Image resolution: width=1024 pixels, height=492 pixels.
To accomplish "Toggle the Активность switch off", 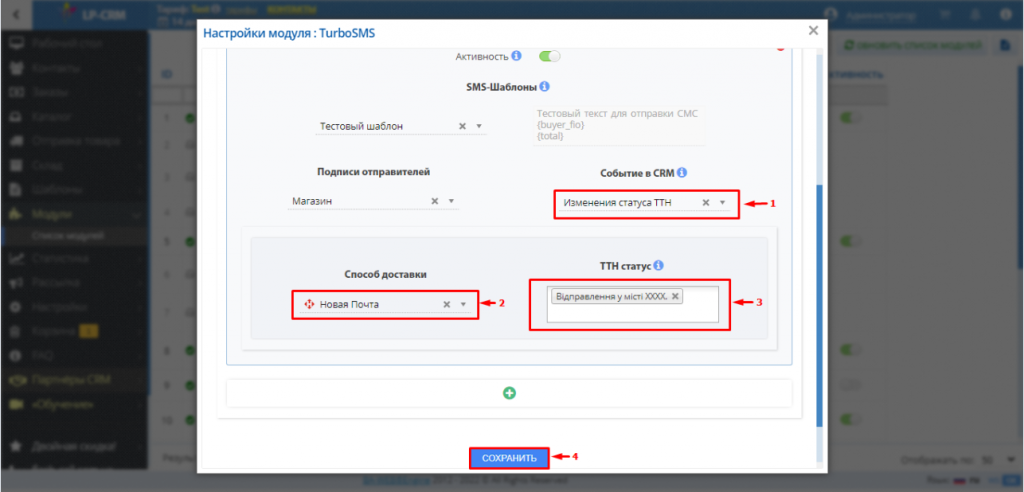I will click(x=549, y=56).
